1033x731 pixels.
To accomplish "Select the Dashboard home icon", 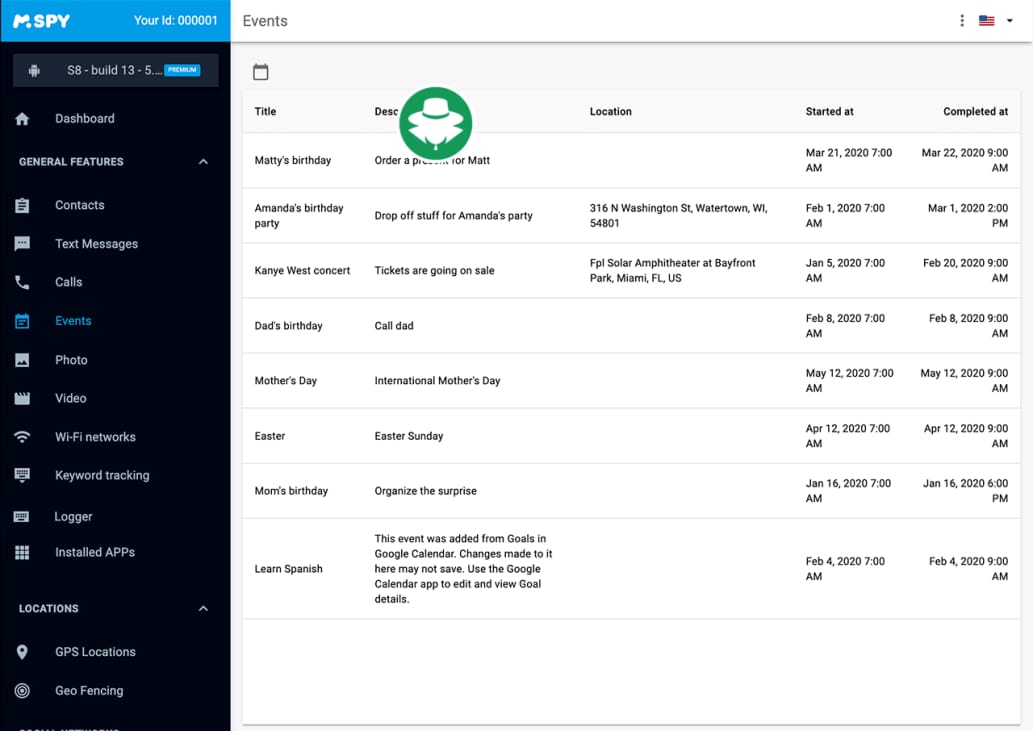I will (x=22, y=118).
